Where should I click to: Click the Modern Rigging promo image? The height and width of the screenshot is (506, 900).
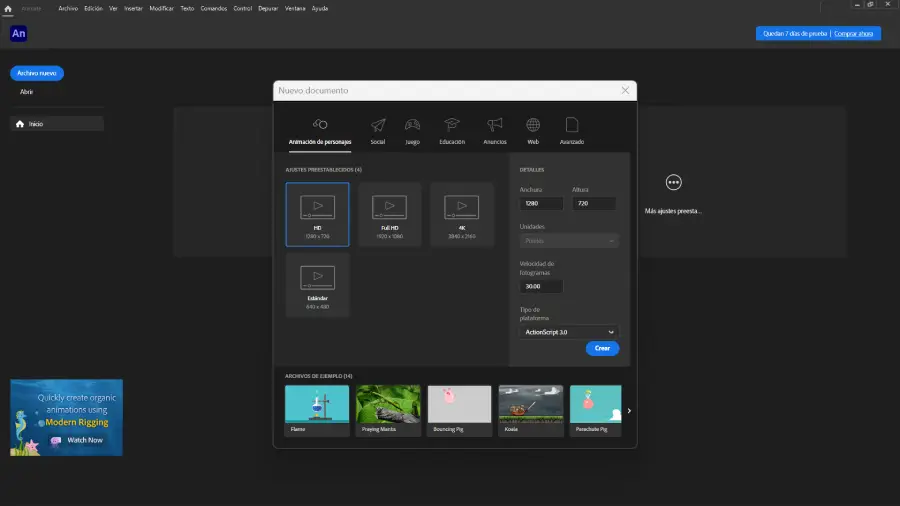pos(67,418)
